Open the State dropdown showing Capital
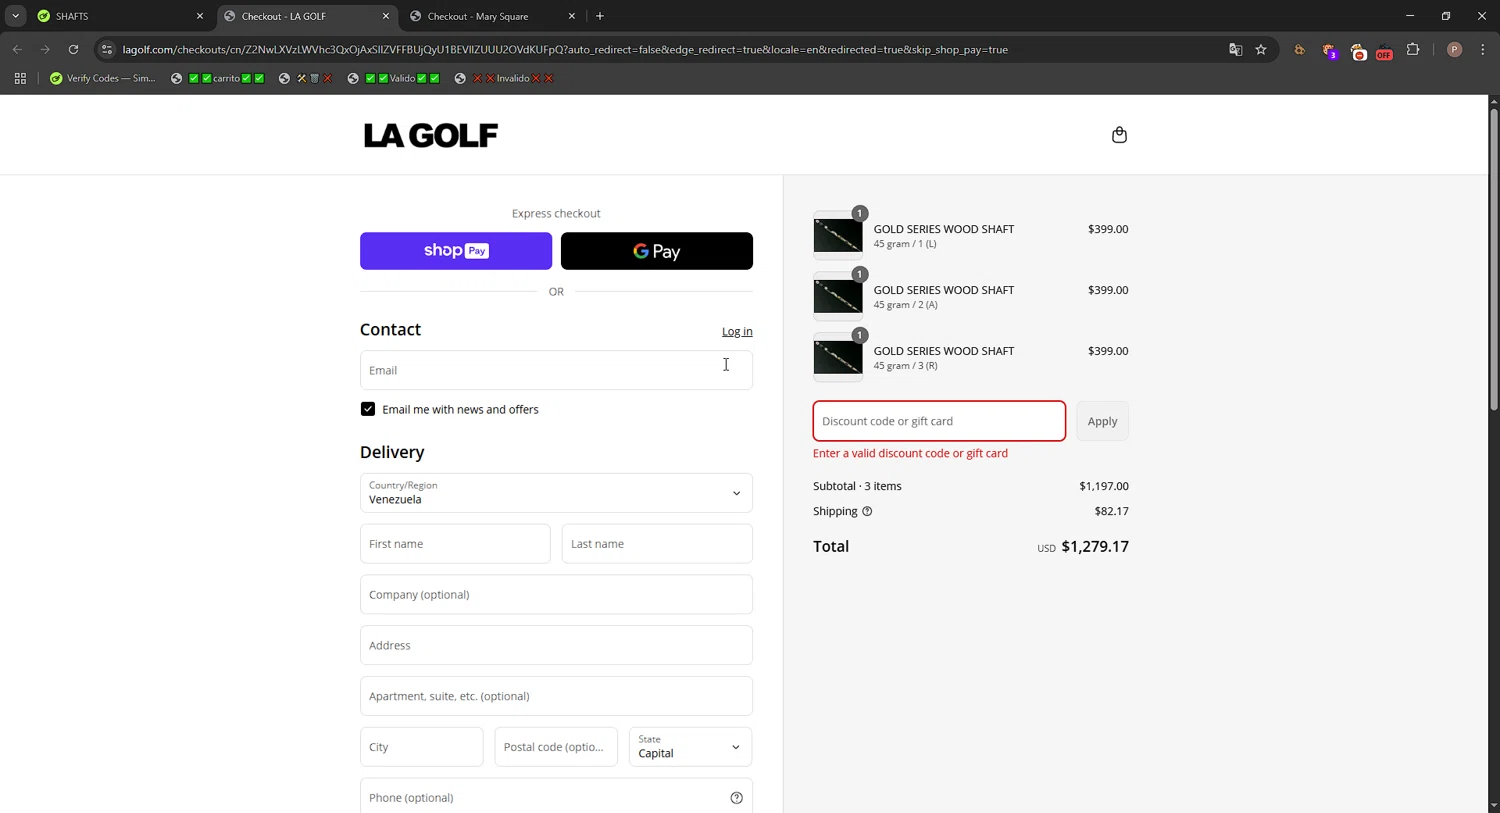Image resolution: width=1500 pixels, height=813 pixels. [690, 747]
